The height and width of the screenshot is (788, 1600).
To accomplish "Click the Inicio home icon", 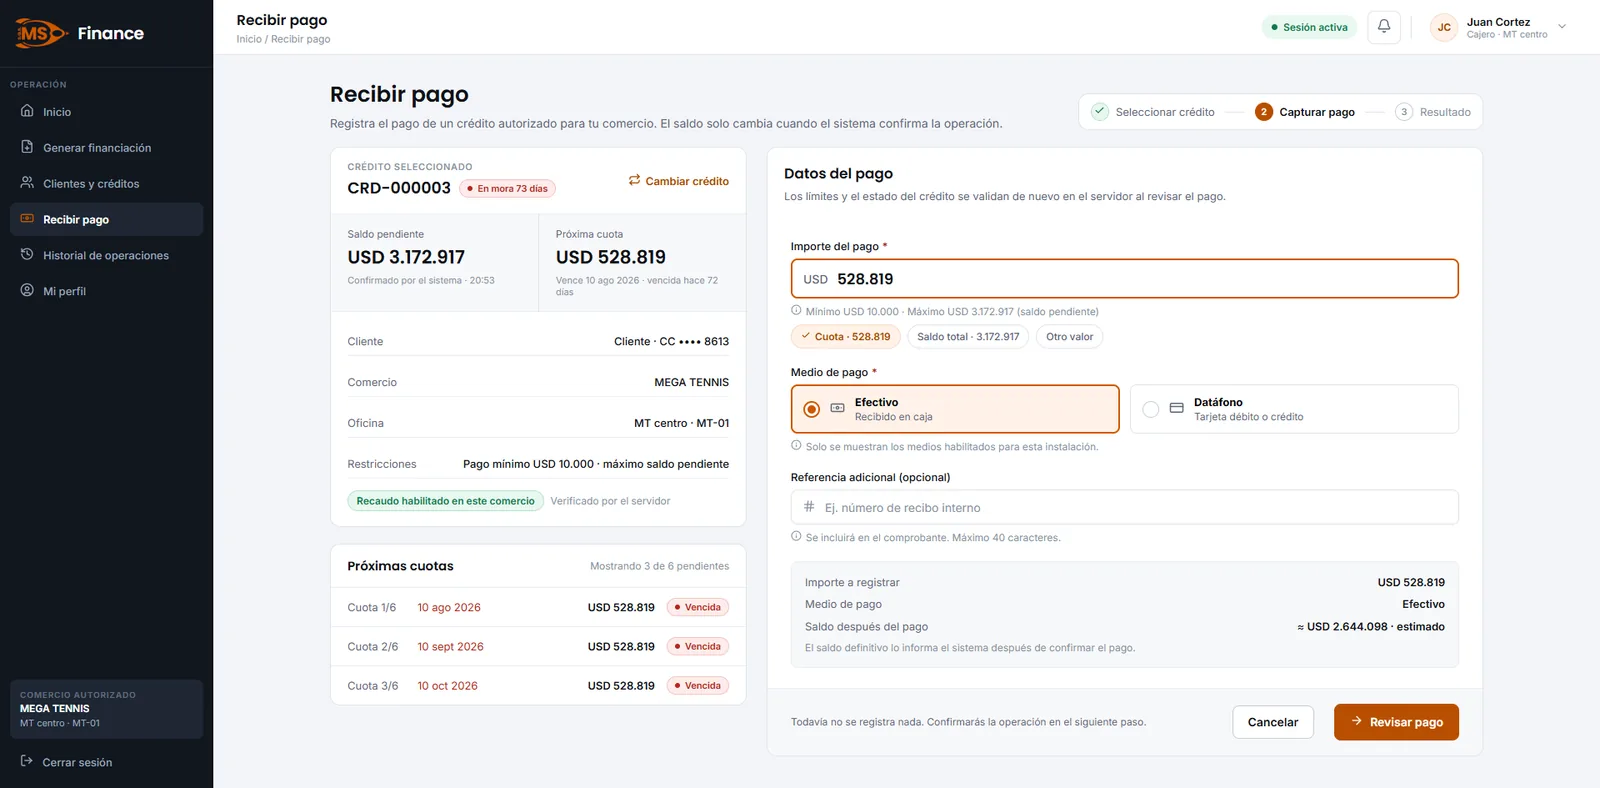I will tap(27, 111).
